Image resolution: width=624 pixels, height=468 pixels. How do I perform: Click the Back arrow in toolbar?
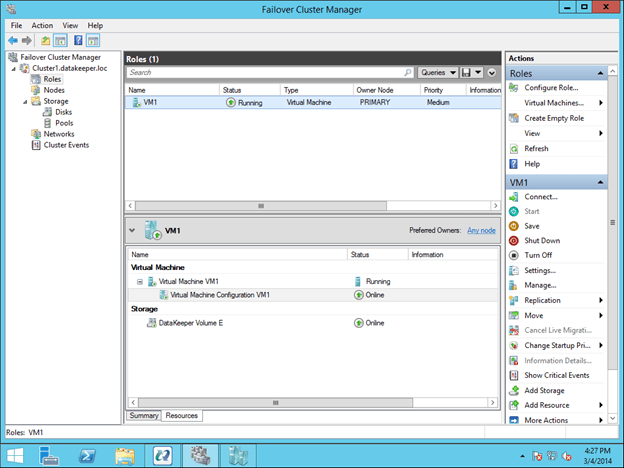pyautogui.click(x=12, y=40)
